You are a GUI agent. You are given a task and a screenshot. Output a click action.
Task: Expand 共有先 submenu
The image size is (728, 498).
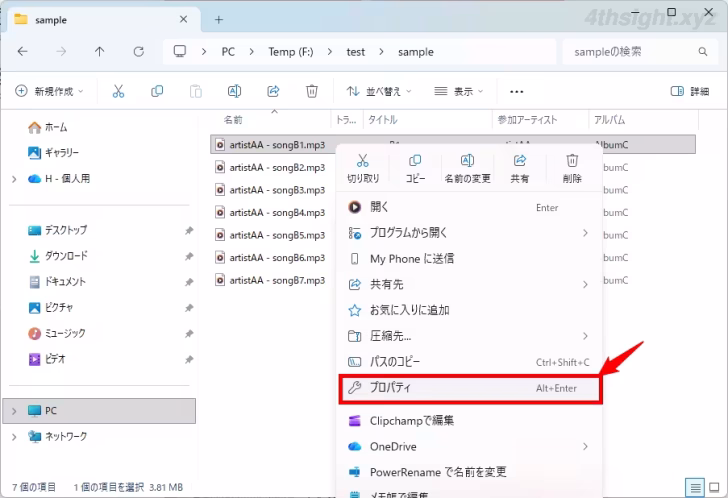pyautogui.click(x=585, y=284)
